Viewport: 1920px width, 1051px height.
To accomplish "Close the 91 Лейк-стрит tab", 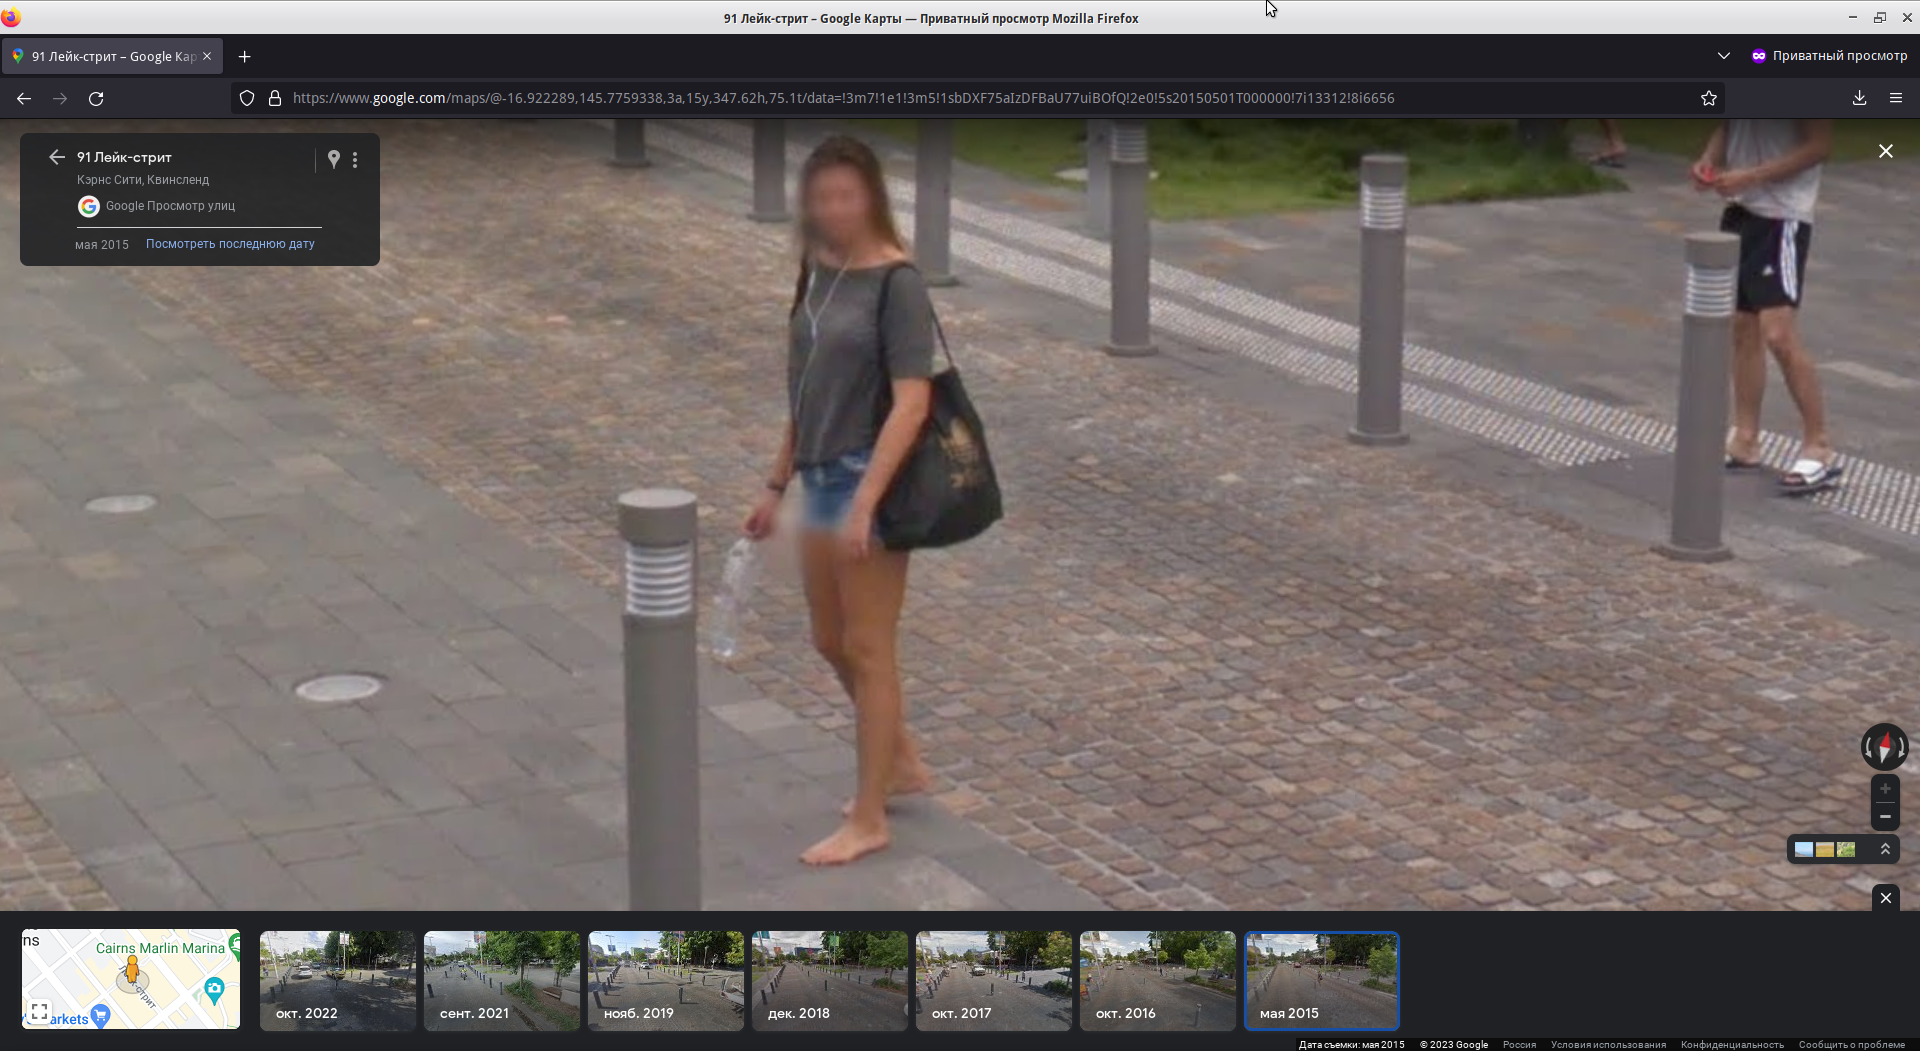I will click(x=207, y=56).
